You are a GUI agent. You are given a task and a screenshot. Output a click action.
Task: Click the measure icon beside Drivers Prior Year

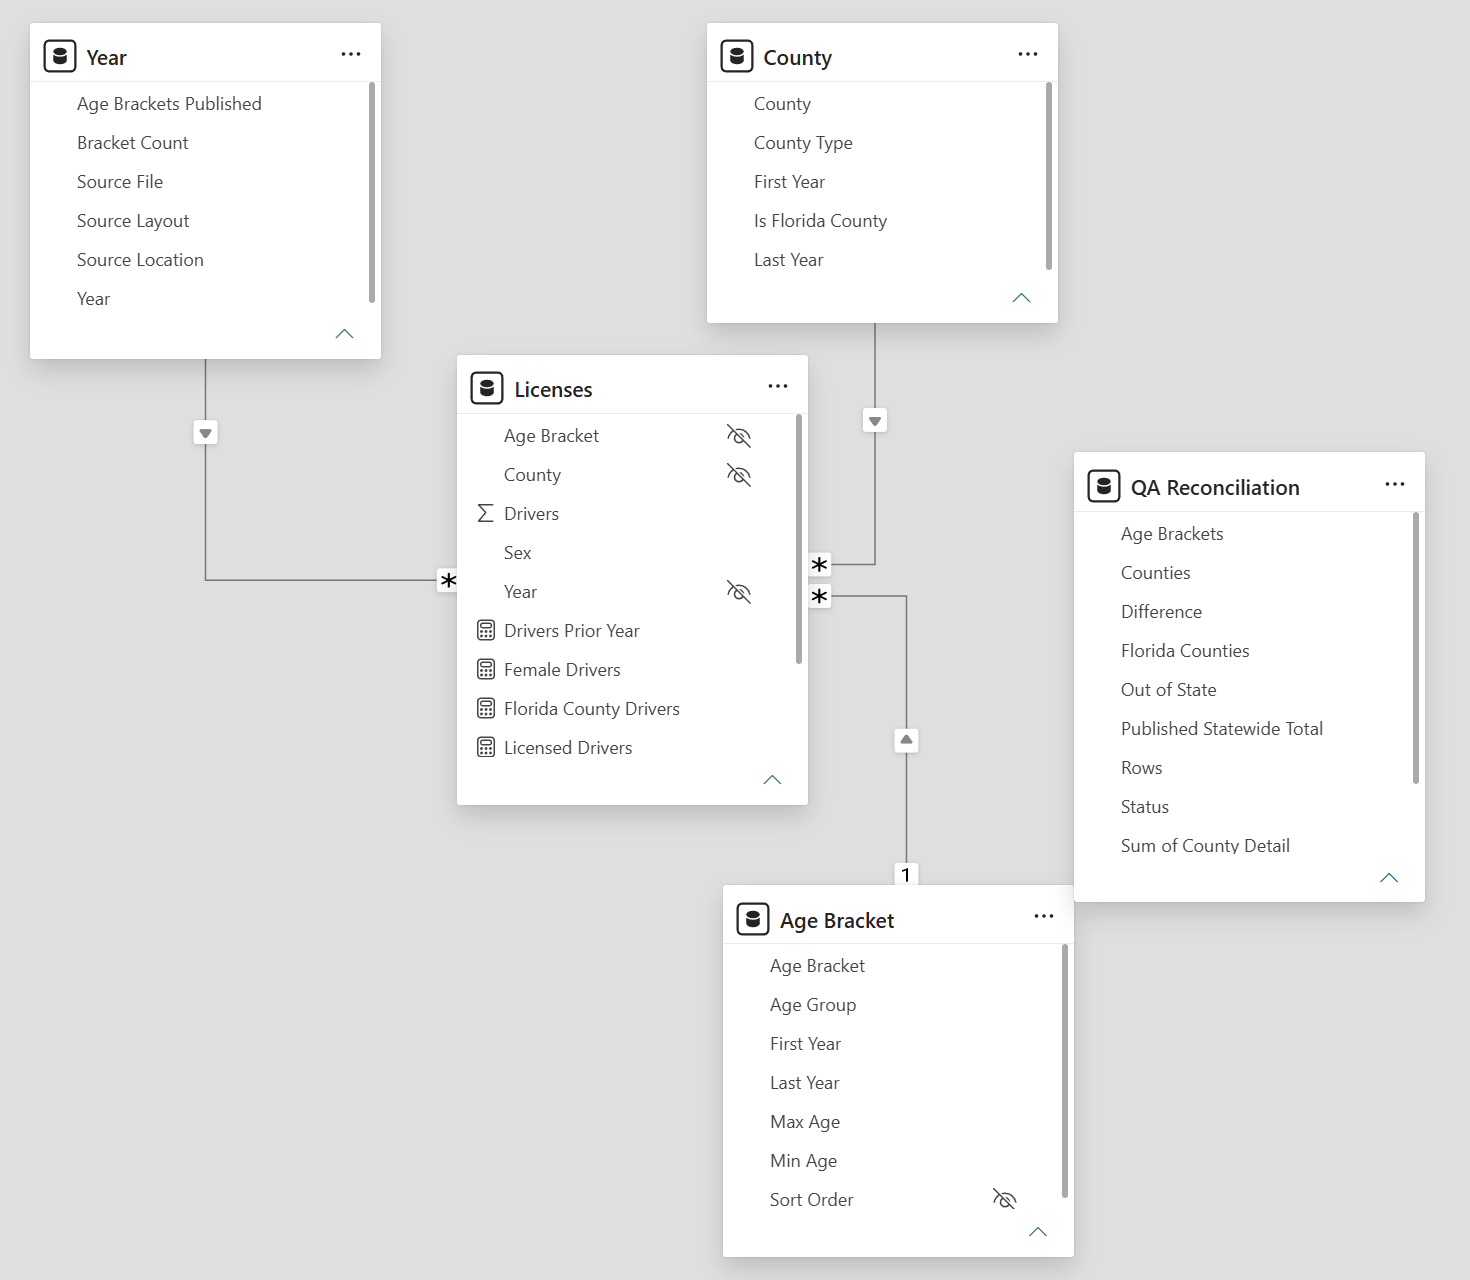tap(486, 630)
